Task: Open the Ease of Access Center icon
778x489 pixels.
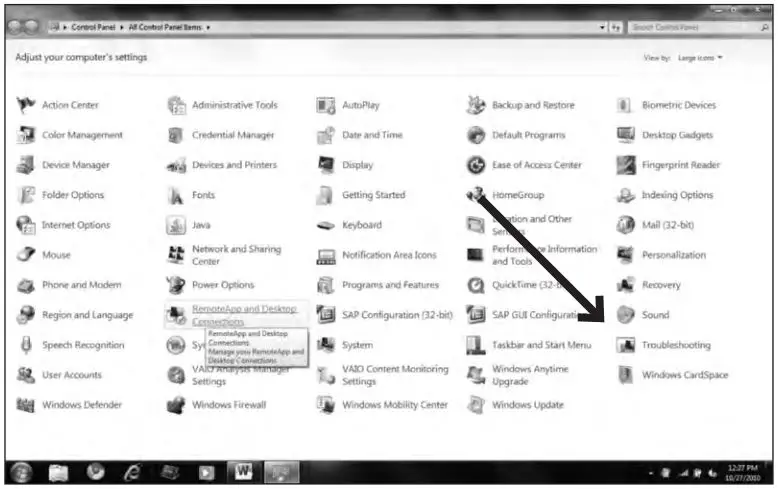Action: pyautogui.click(x=476, y=165)
